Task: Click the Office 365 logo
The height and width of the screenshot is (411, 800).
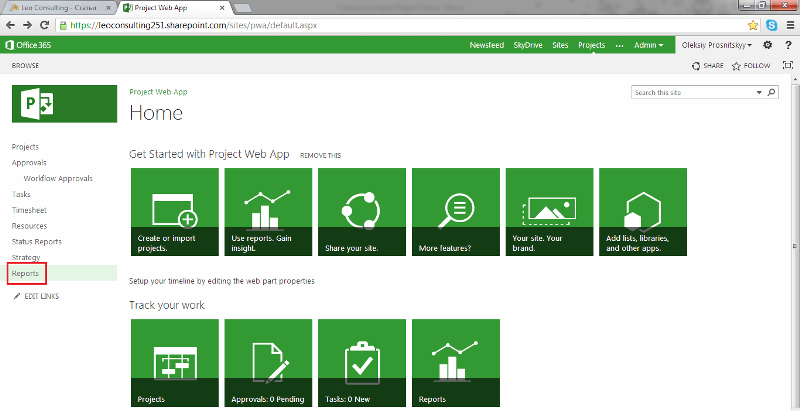Action: [29, 45]
